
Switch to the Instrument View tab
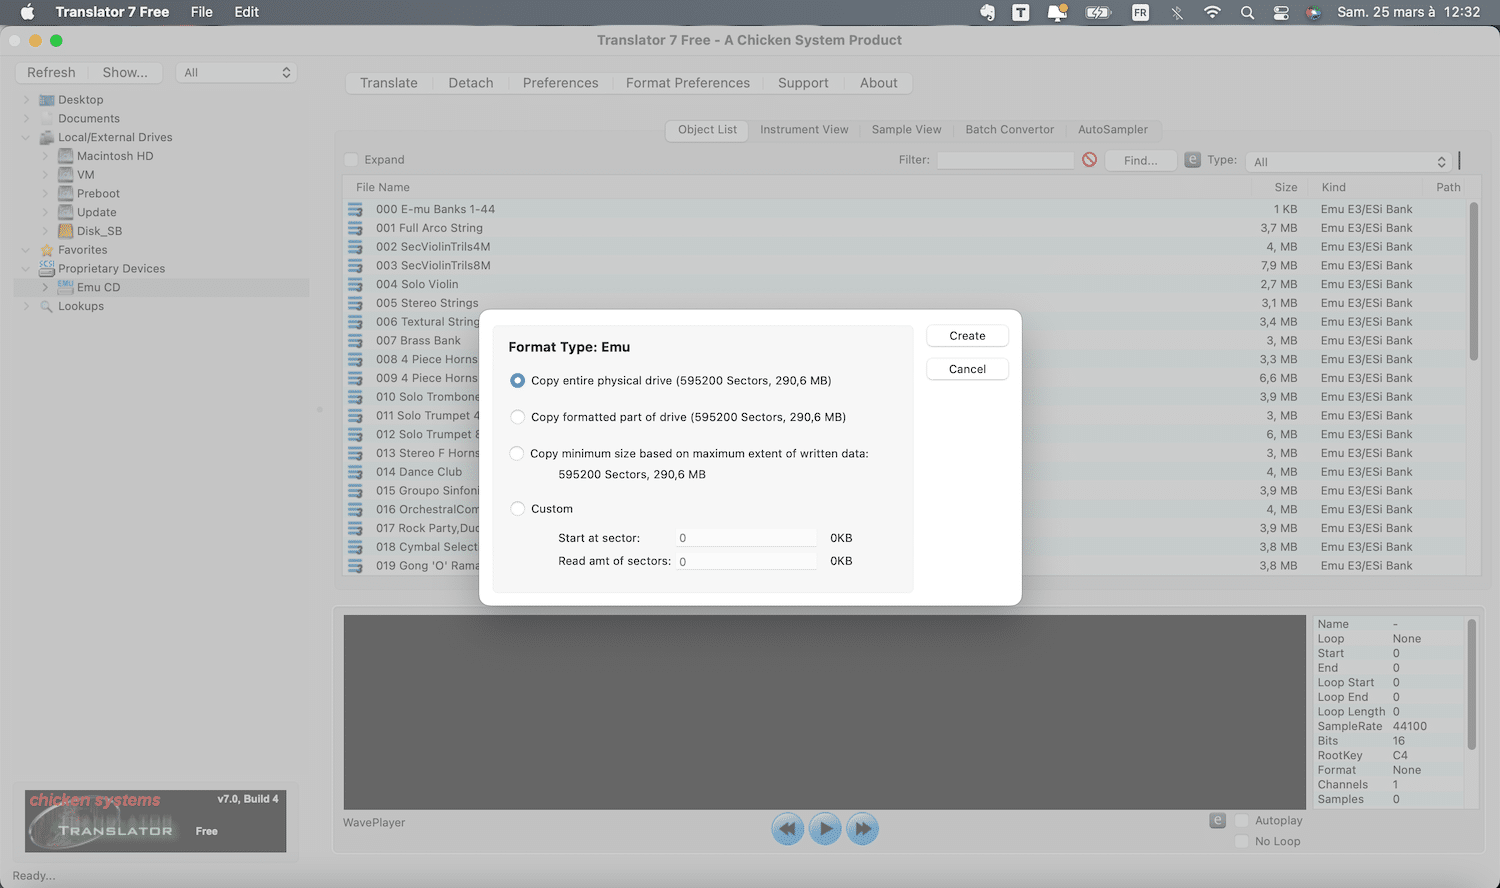tap(804, 130)
